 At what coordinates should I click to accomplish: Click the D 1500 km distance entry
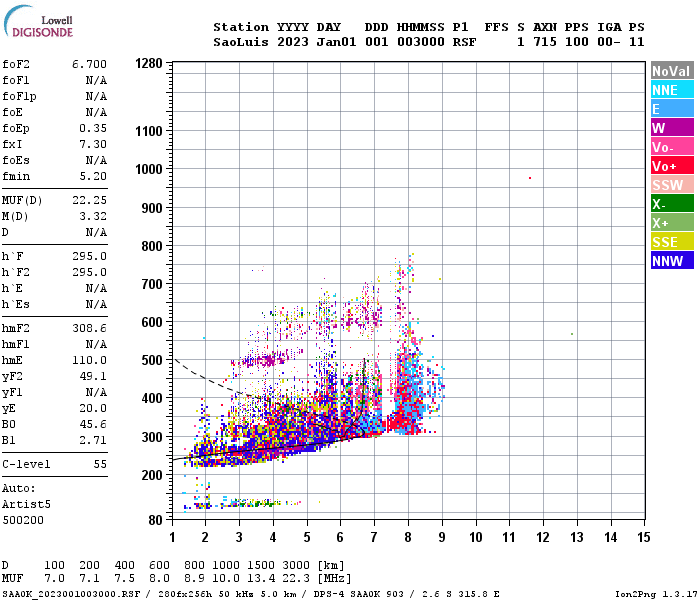261,565
